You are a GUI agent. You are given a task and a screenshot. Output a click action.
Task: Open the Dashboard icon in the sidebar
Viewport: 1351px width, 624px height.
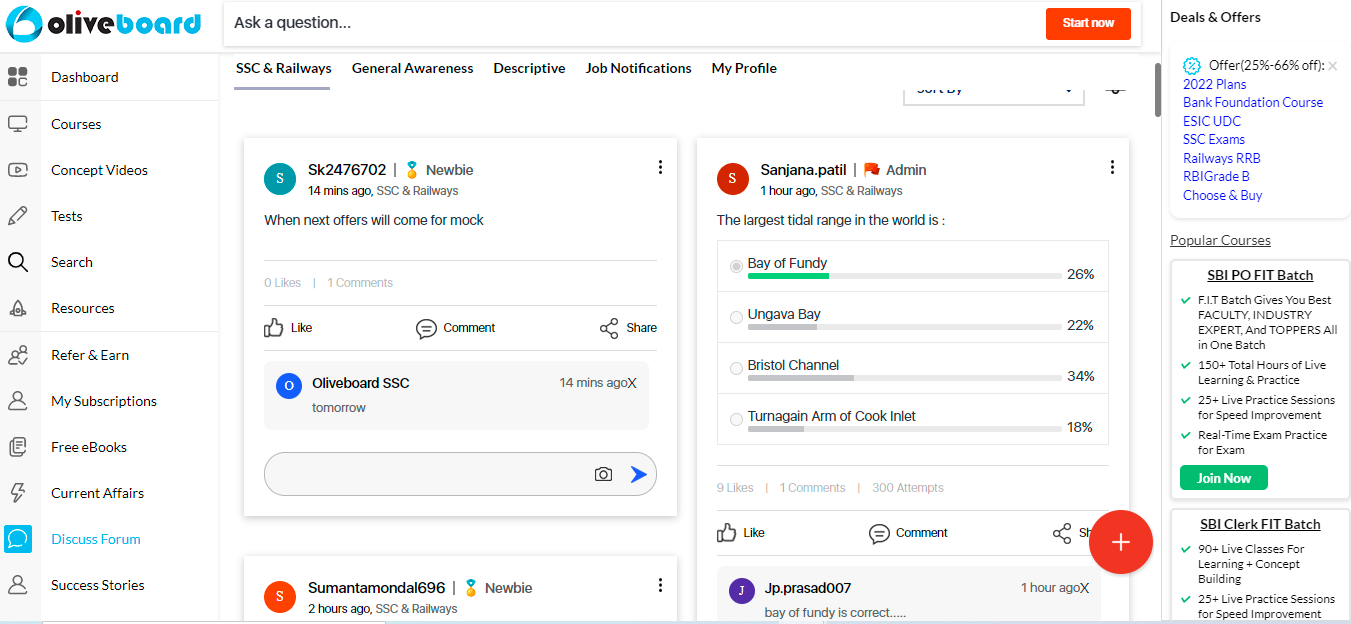(x=17, y=77)
